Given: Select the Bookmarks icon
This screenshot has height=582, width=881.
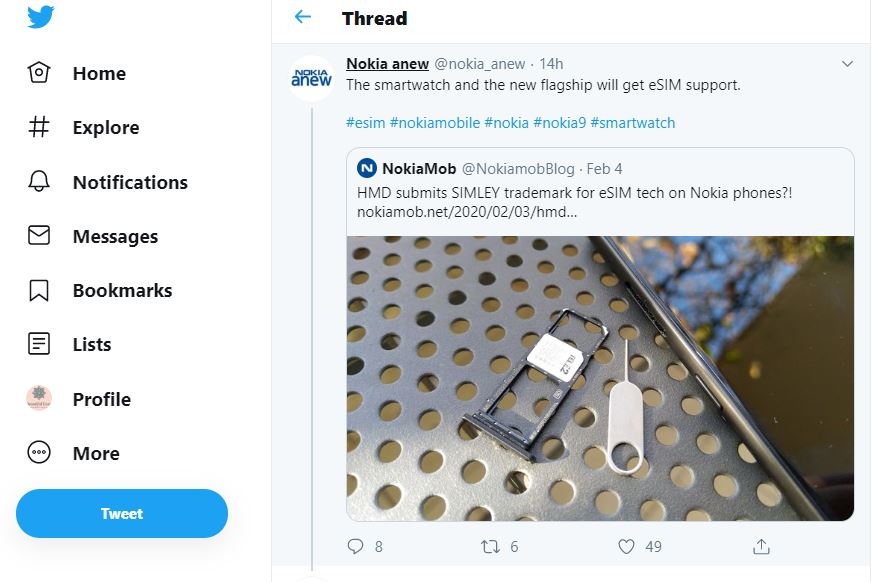Looking at the screenshot, I should (x=39, y=290).
